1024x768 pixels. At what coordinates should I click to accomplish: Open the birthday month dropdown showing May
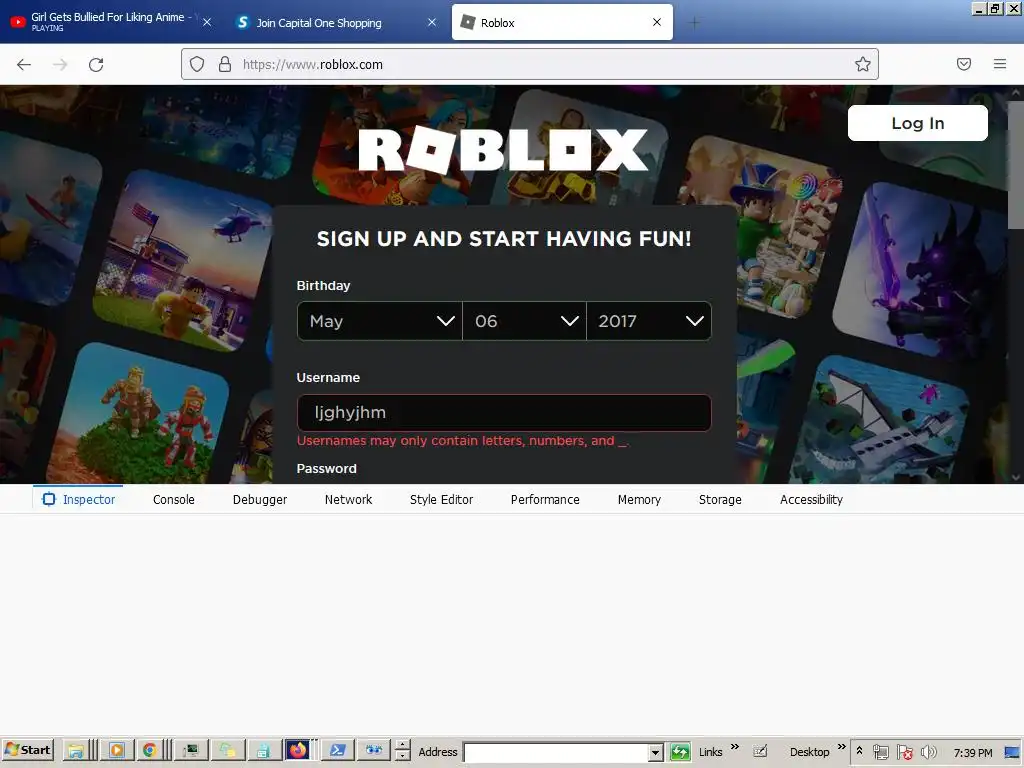[379, 321]
